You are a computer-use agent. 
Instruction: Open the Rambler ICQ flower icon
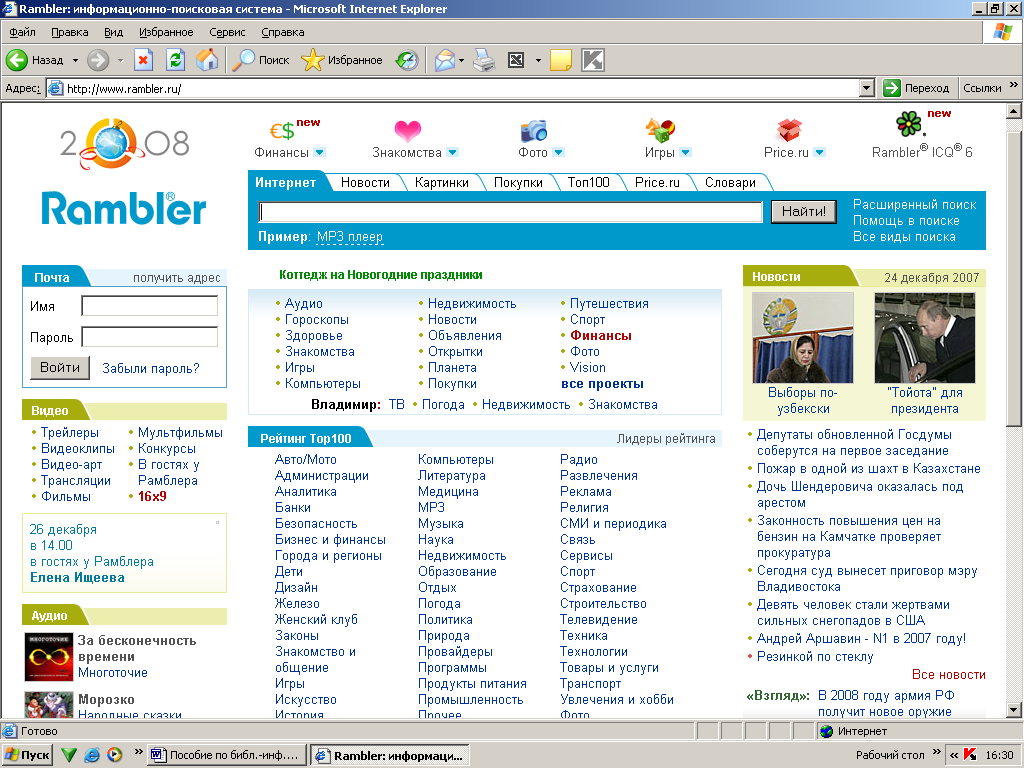[909, 123]
